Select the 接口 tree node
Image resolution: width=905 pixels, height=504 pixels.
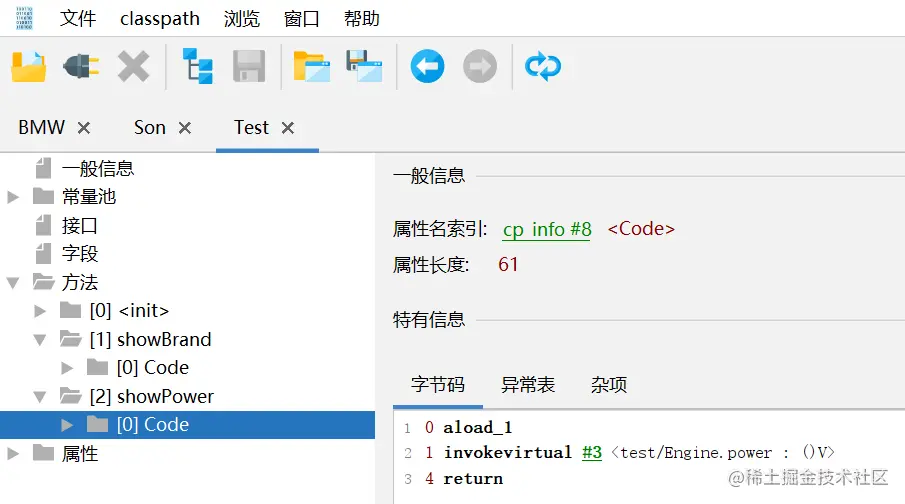click(80, 225)
